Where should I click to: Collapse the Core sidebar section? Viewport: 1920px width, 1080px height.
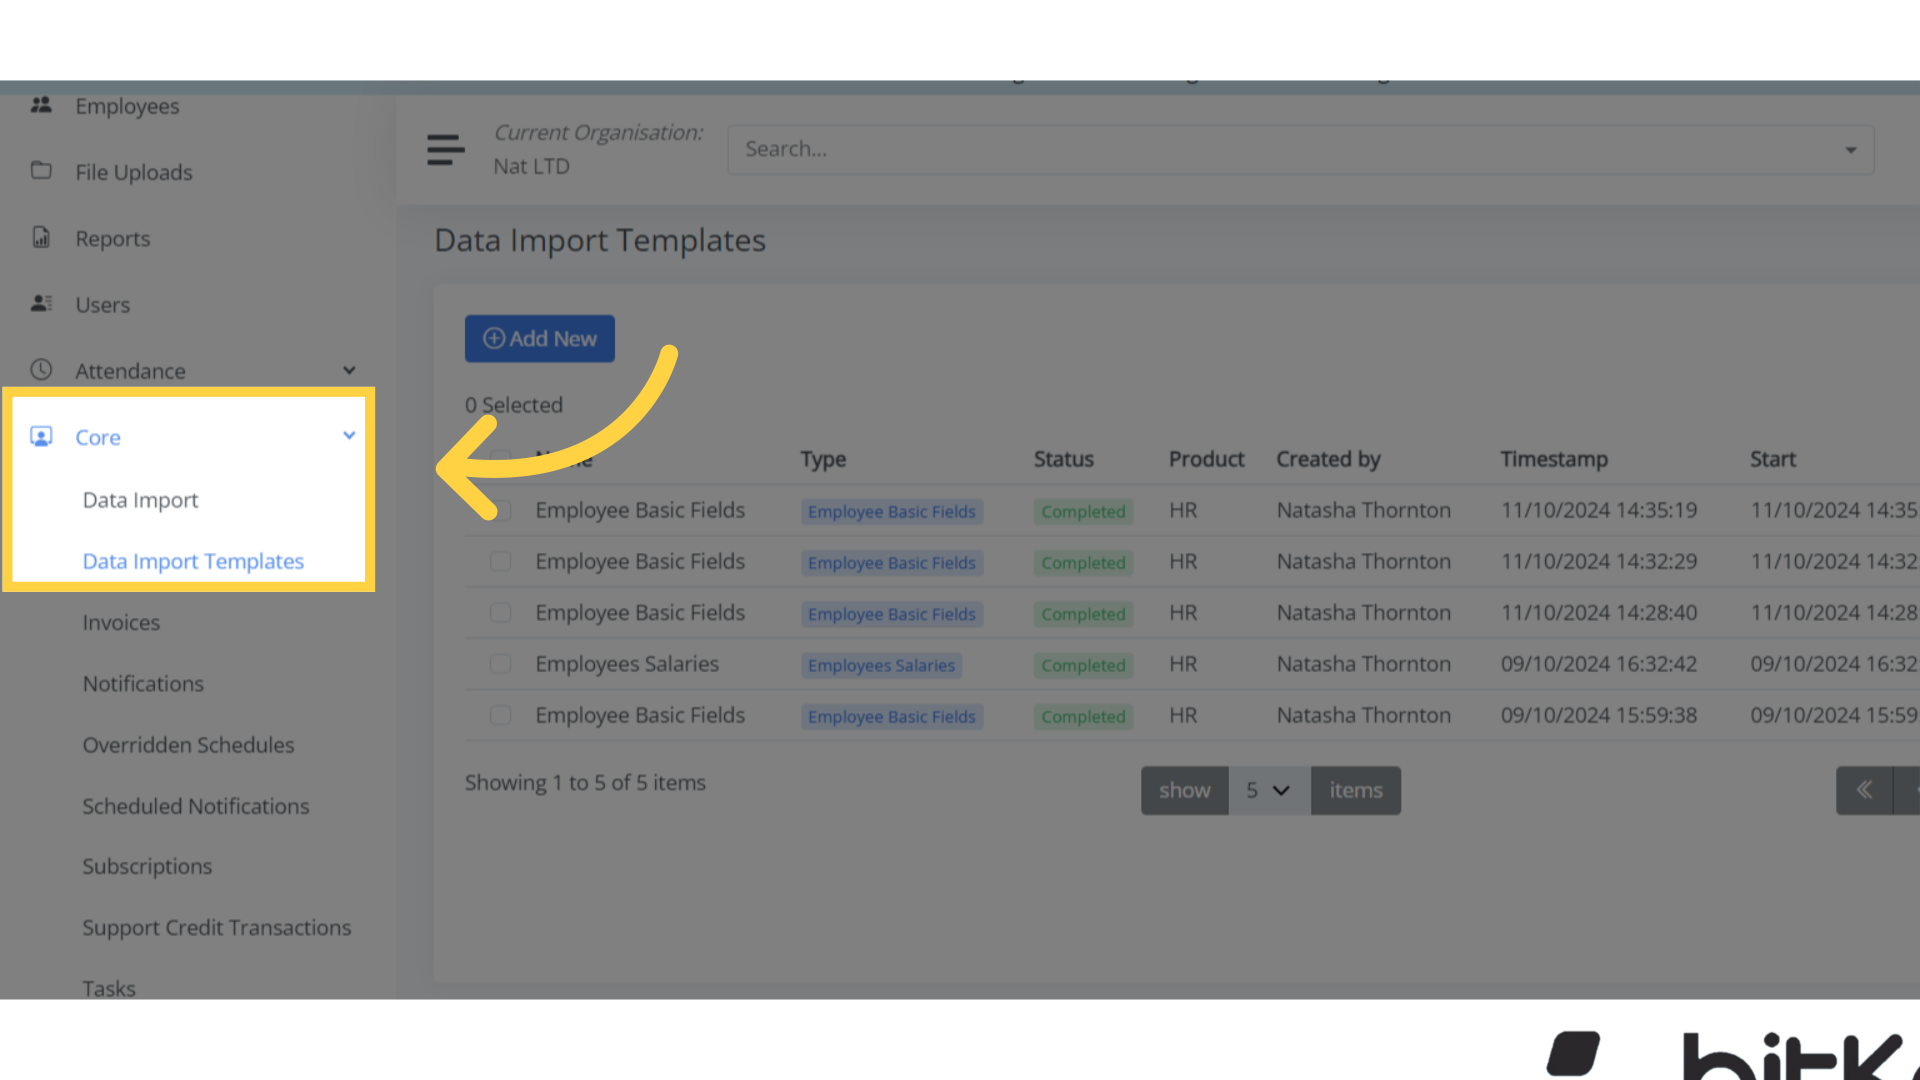tap(349, 435)
